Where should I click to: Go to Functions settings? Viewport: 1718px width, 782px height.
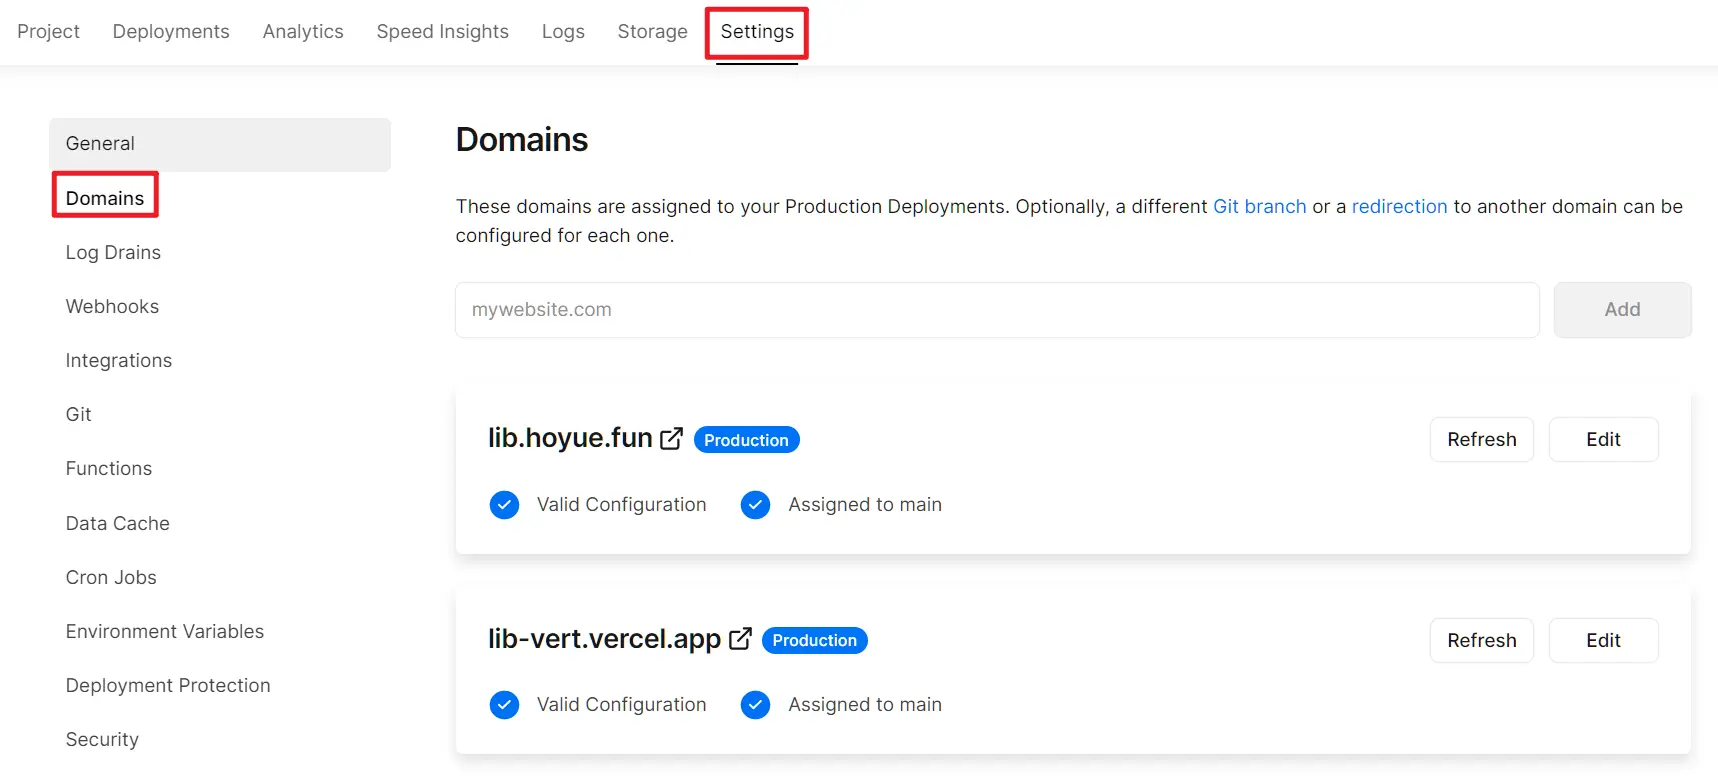(x=109, y=468)
